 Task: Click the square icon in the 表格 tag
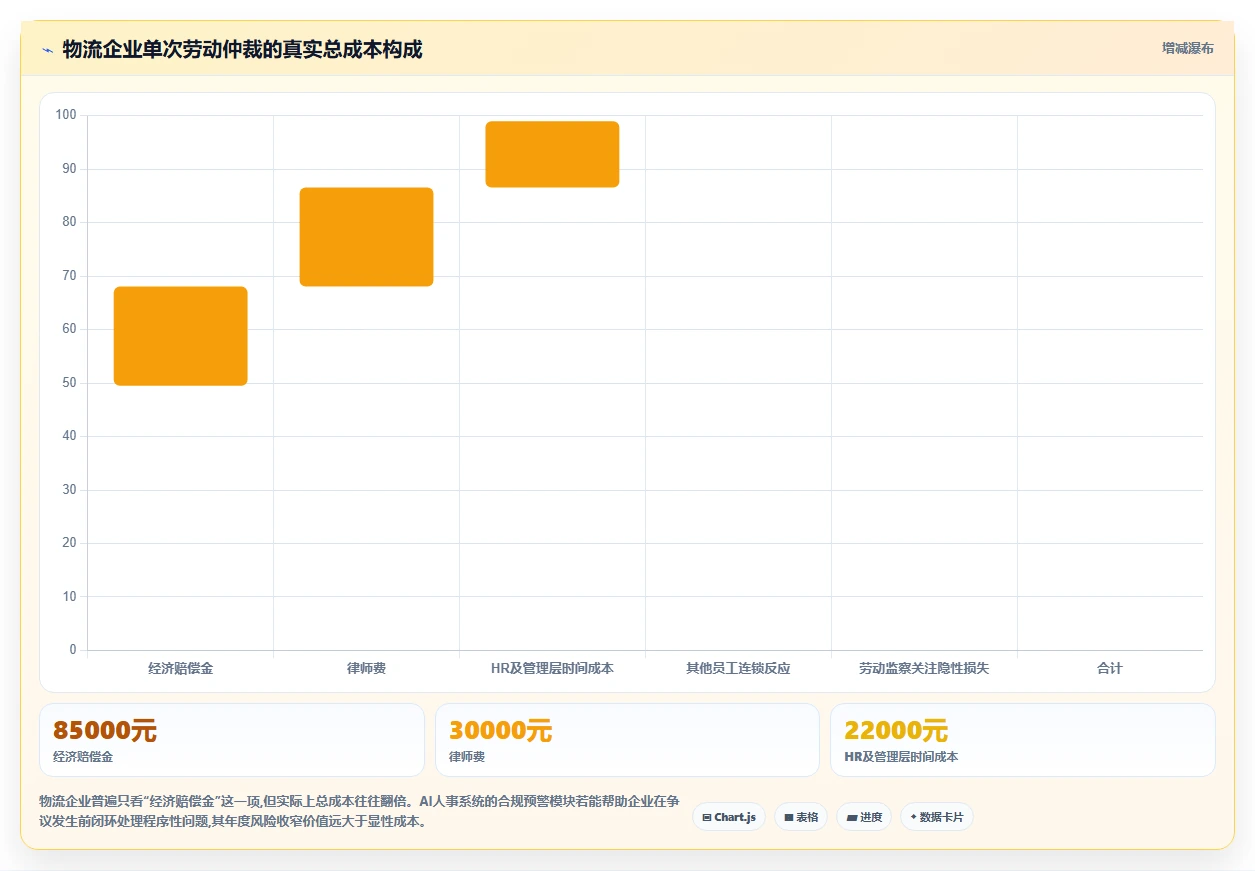[788, 817]
